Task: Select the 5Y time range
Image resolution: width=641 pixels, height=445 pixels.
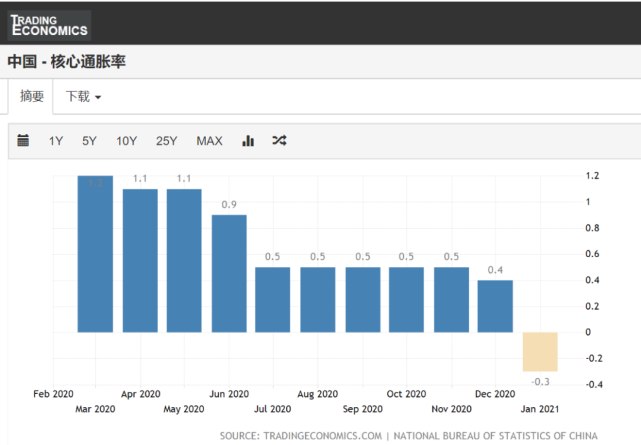Action: click(89, 141)
